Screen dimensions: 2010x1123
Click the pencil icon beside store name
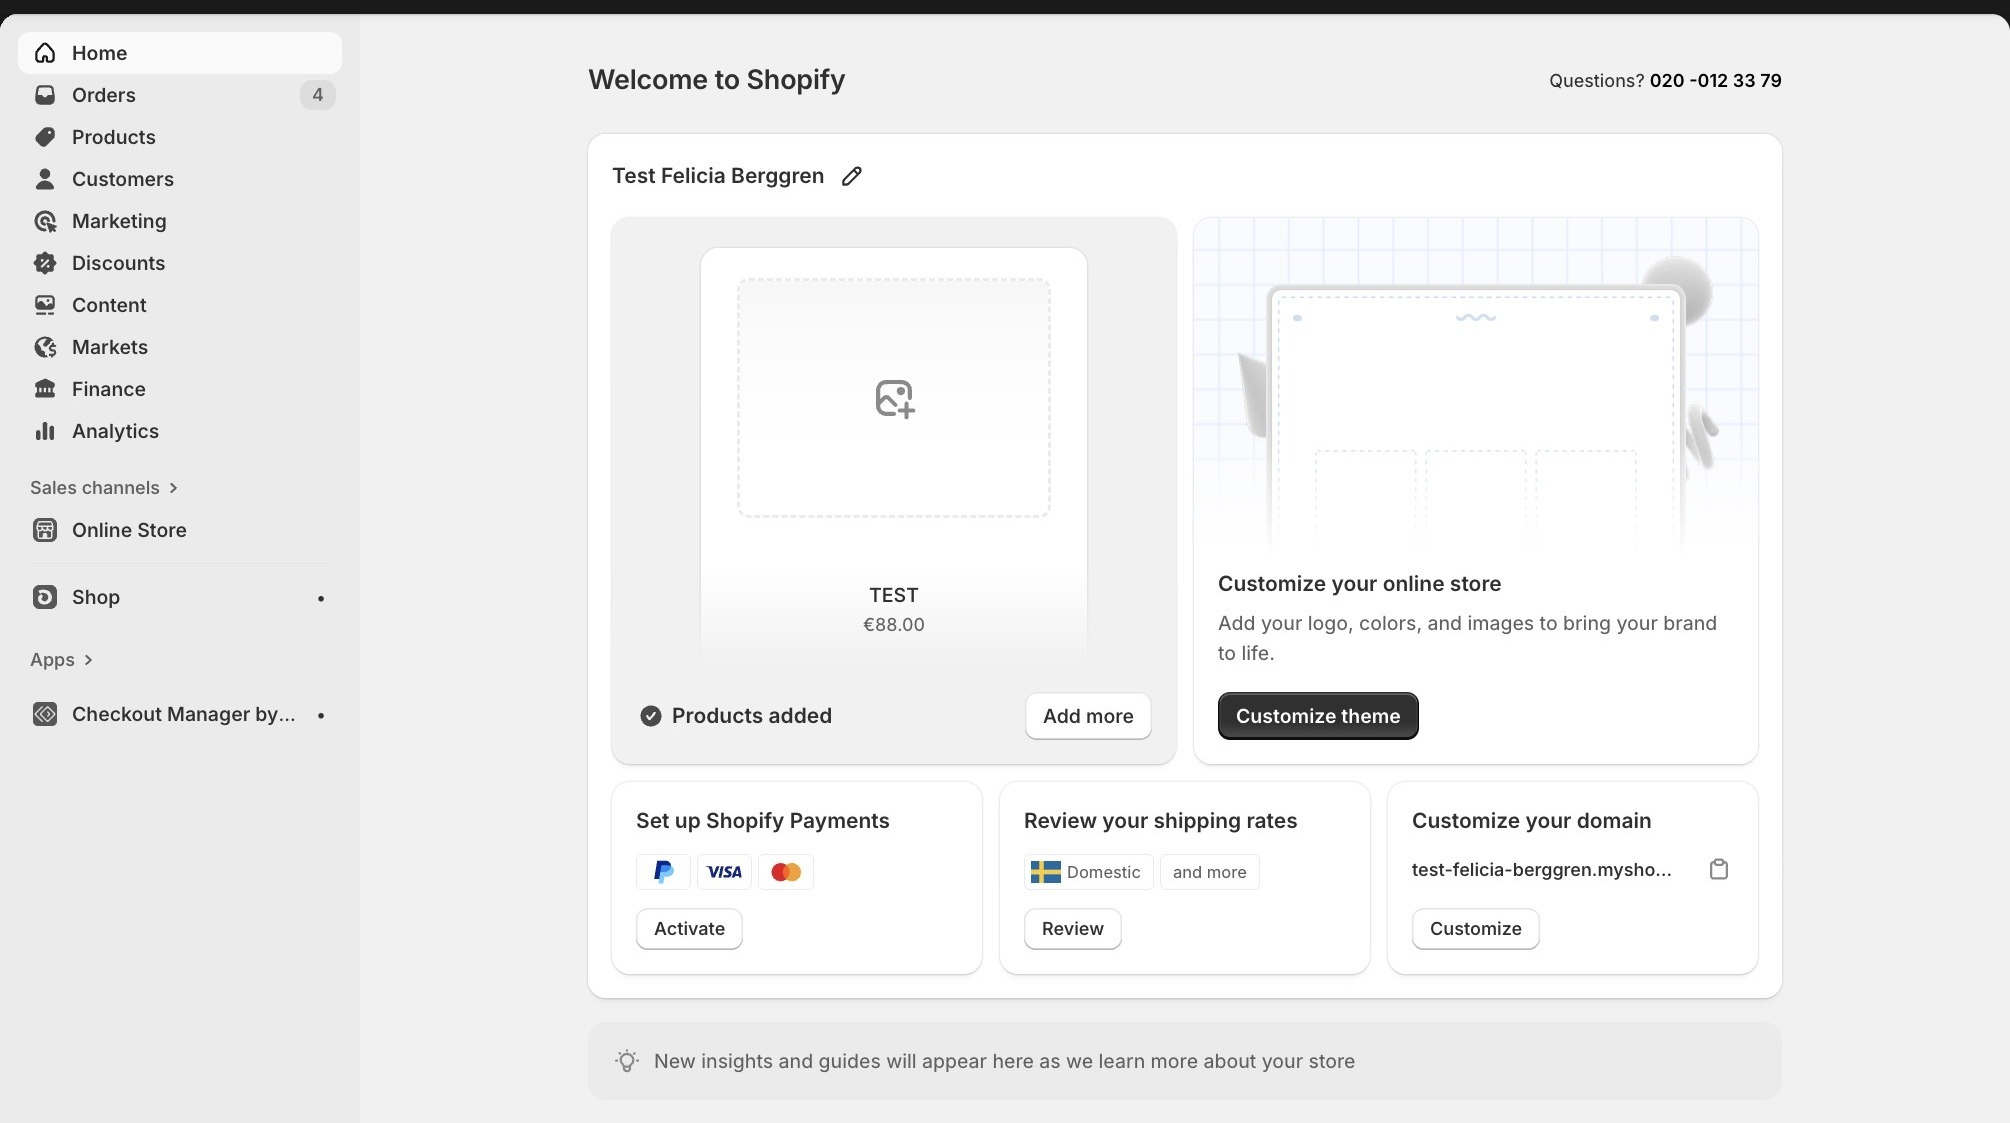(852, 176)
